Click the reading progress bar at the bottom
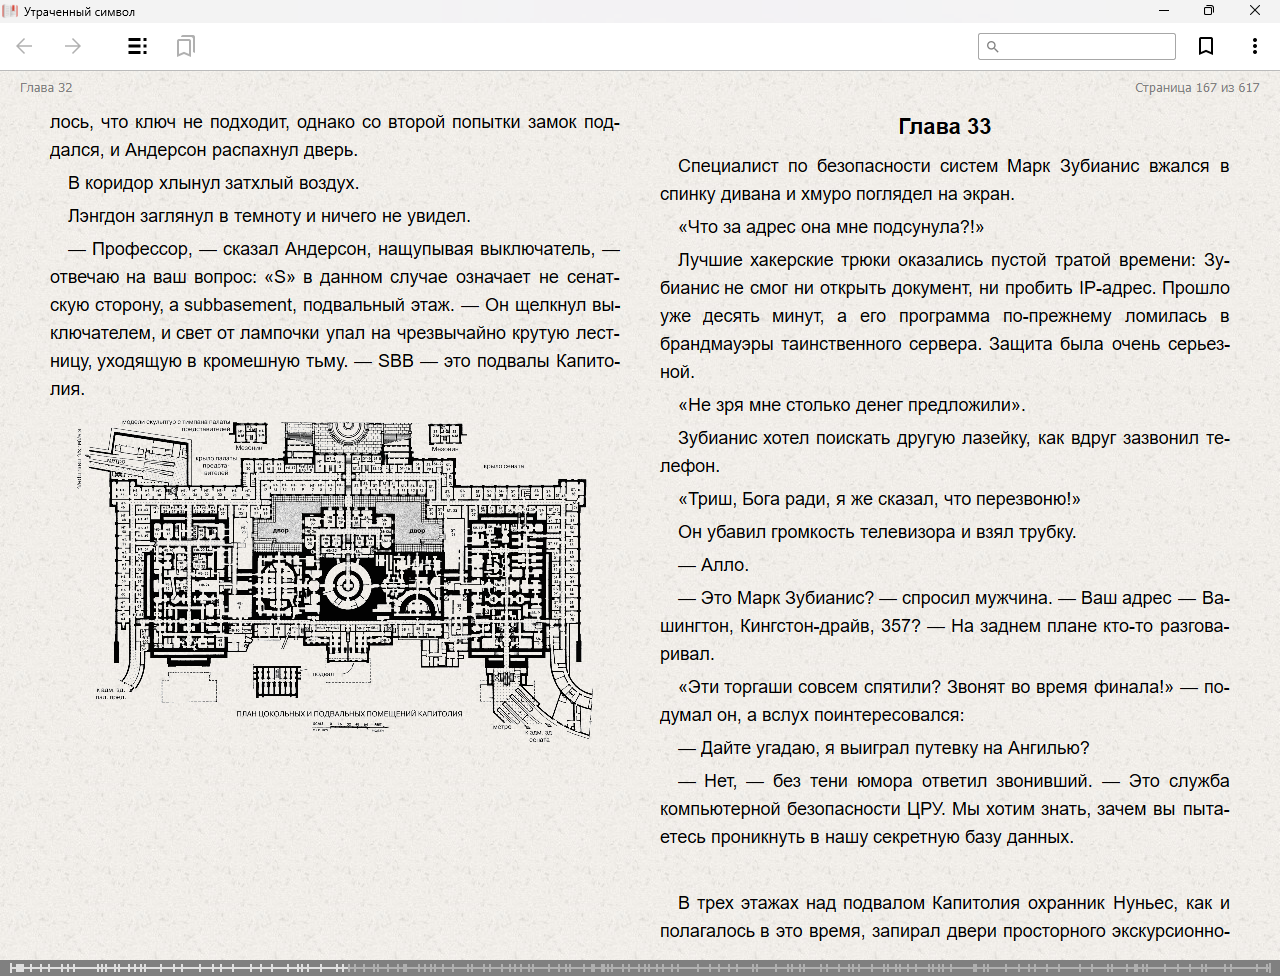Viewport: 1280px width, 976px height. click(x=640, y=967)
